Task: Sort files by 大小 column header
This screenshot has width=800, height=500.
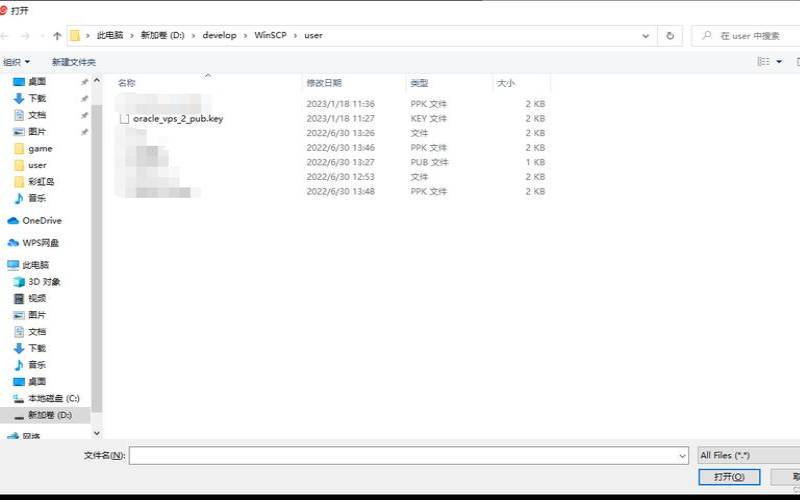Action: point(506,83)
